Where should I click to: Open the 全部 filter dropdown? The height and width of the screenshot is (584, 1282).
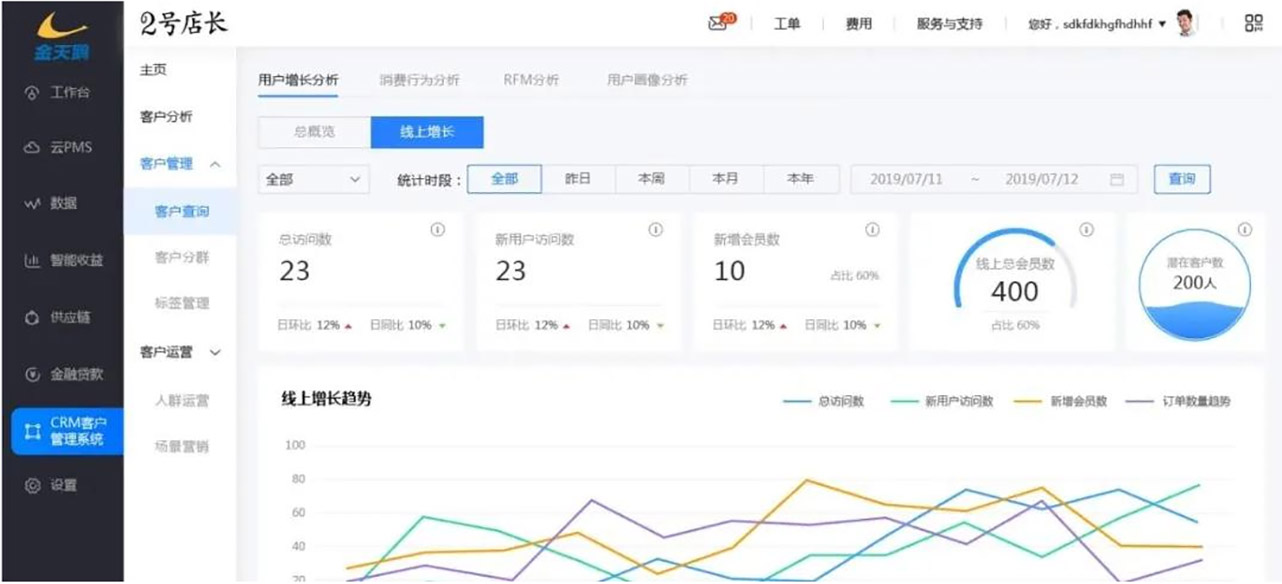313,180
